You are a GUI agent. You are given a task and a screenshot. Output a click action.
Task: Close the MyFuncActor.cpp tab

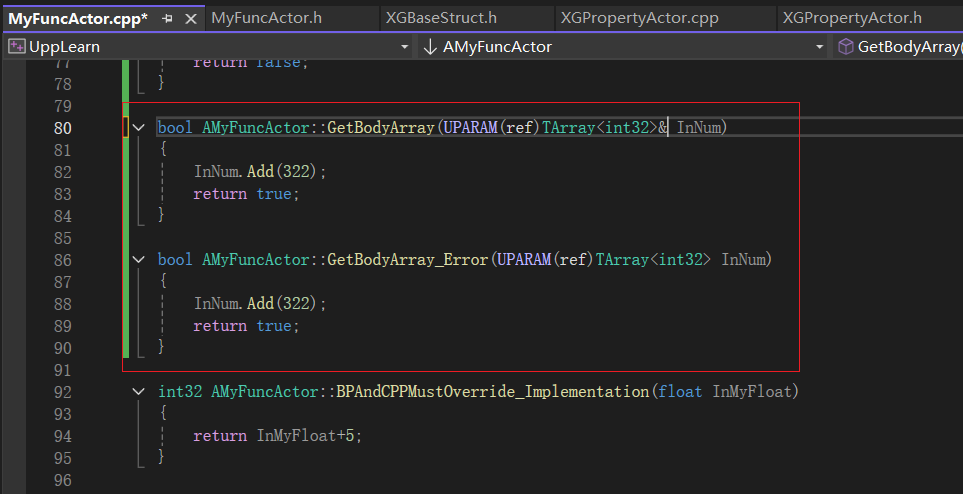pos(191,19)
